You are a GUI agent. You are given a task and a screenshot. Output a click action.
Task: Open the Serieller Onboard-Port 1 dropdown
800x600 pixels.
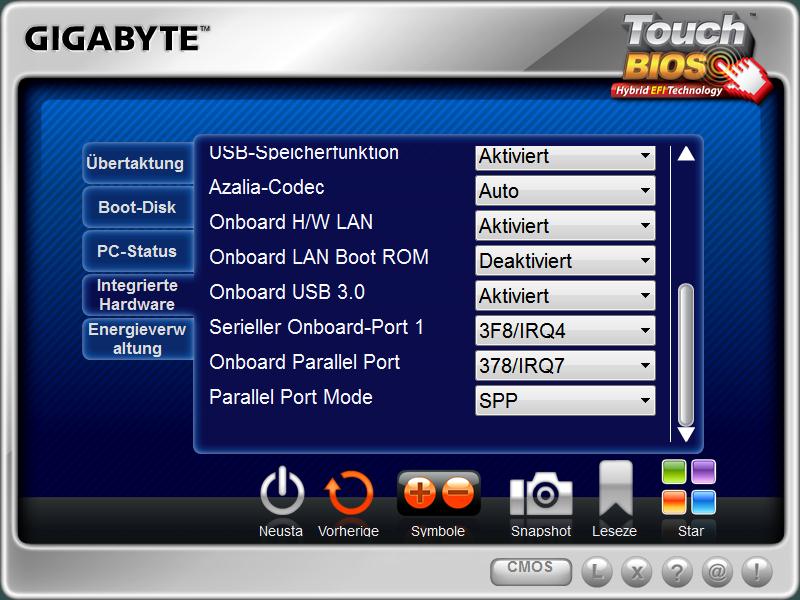click(565, 330)
